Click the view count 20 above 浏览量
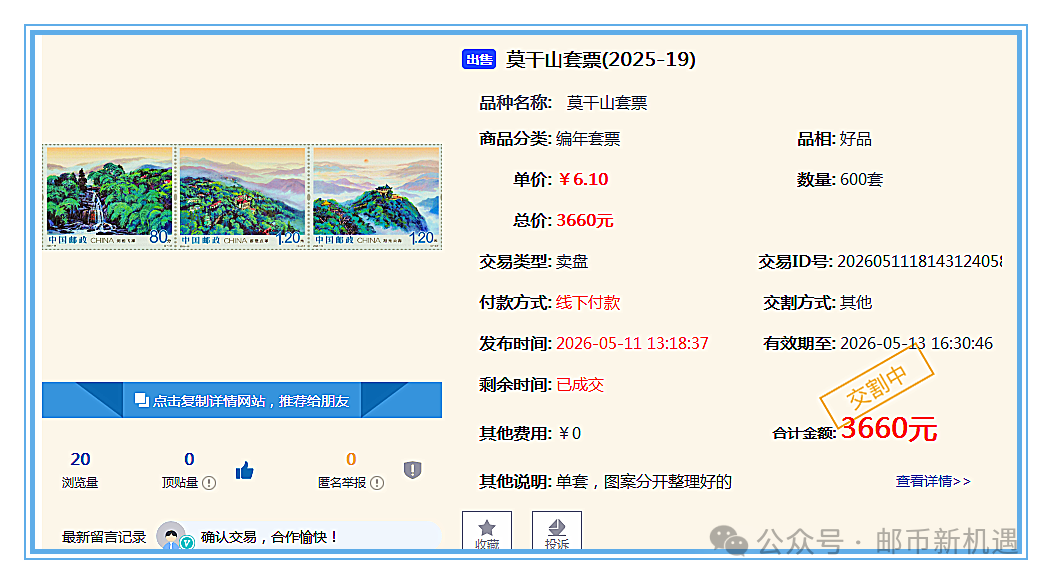Screen dimensions: 1052x584 tap(80, 459)
